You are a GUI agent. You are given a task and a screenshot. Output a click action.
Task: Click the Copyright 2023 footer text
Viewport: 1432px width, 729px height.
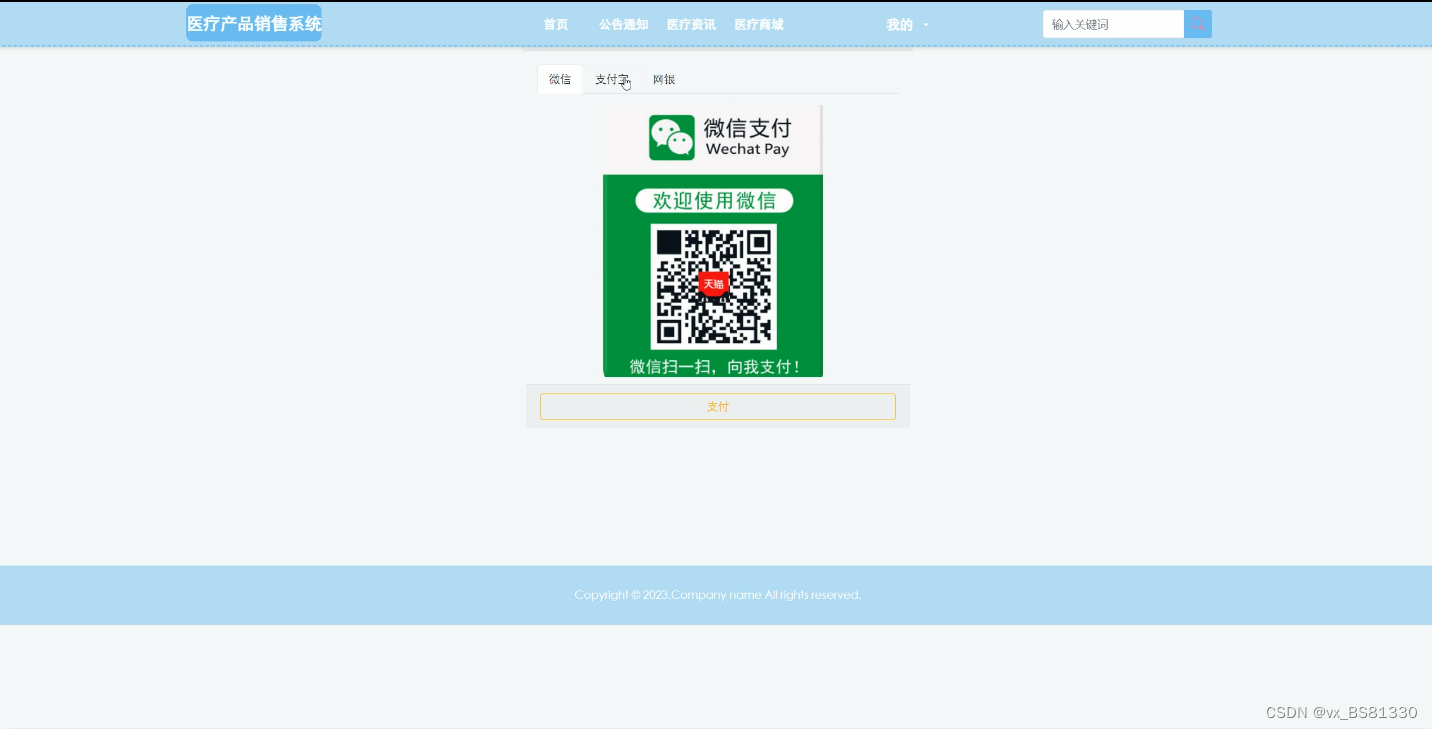click(x=718, y=595)
